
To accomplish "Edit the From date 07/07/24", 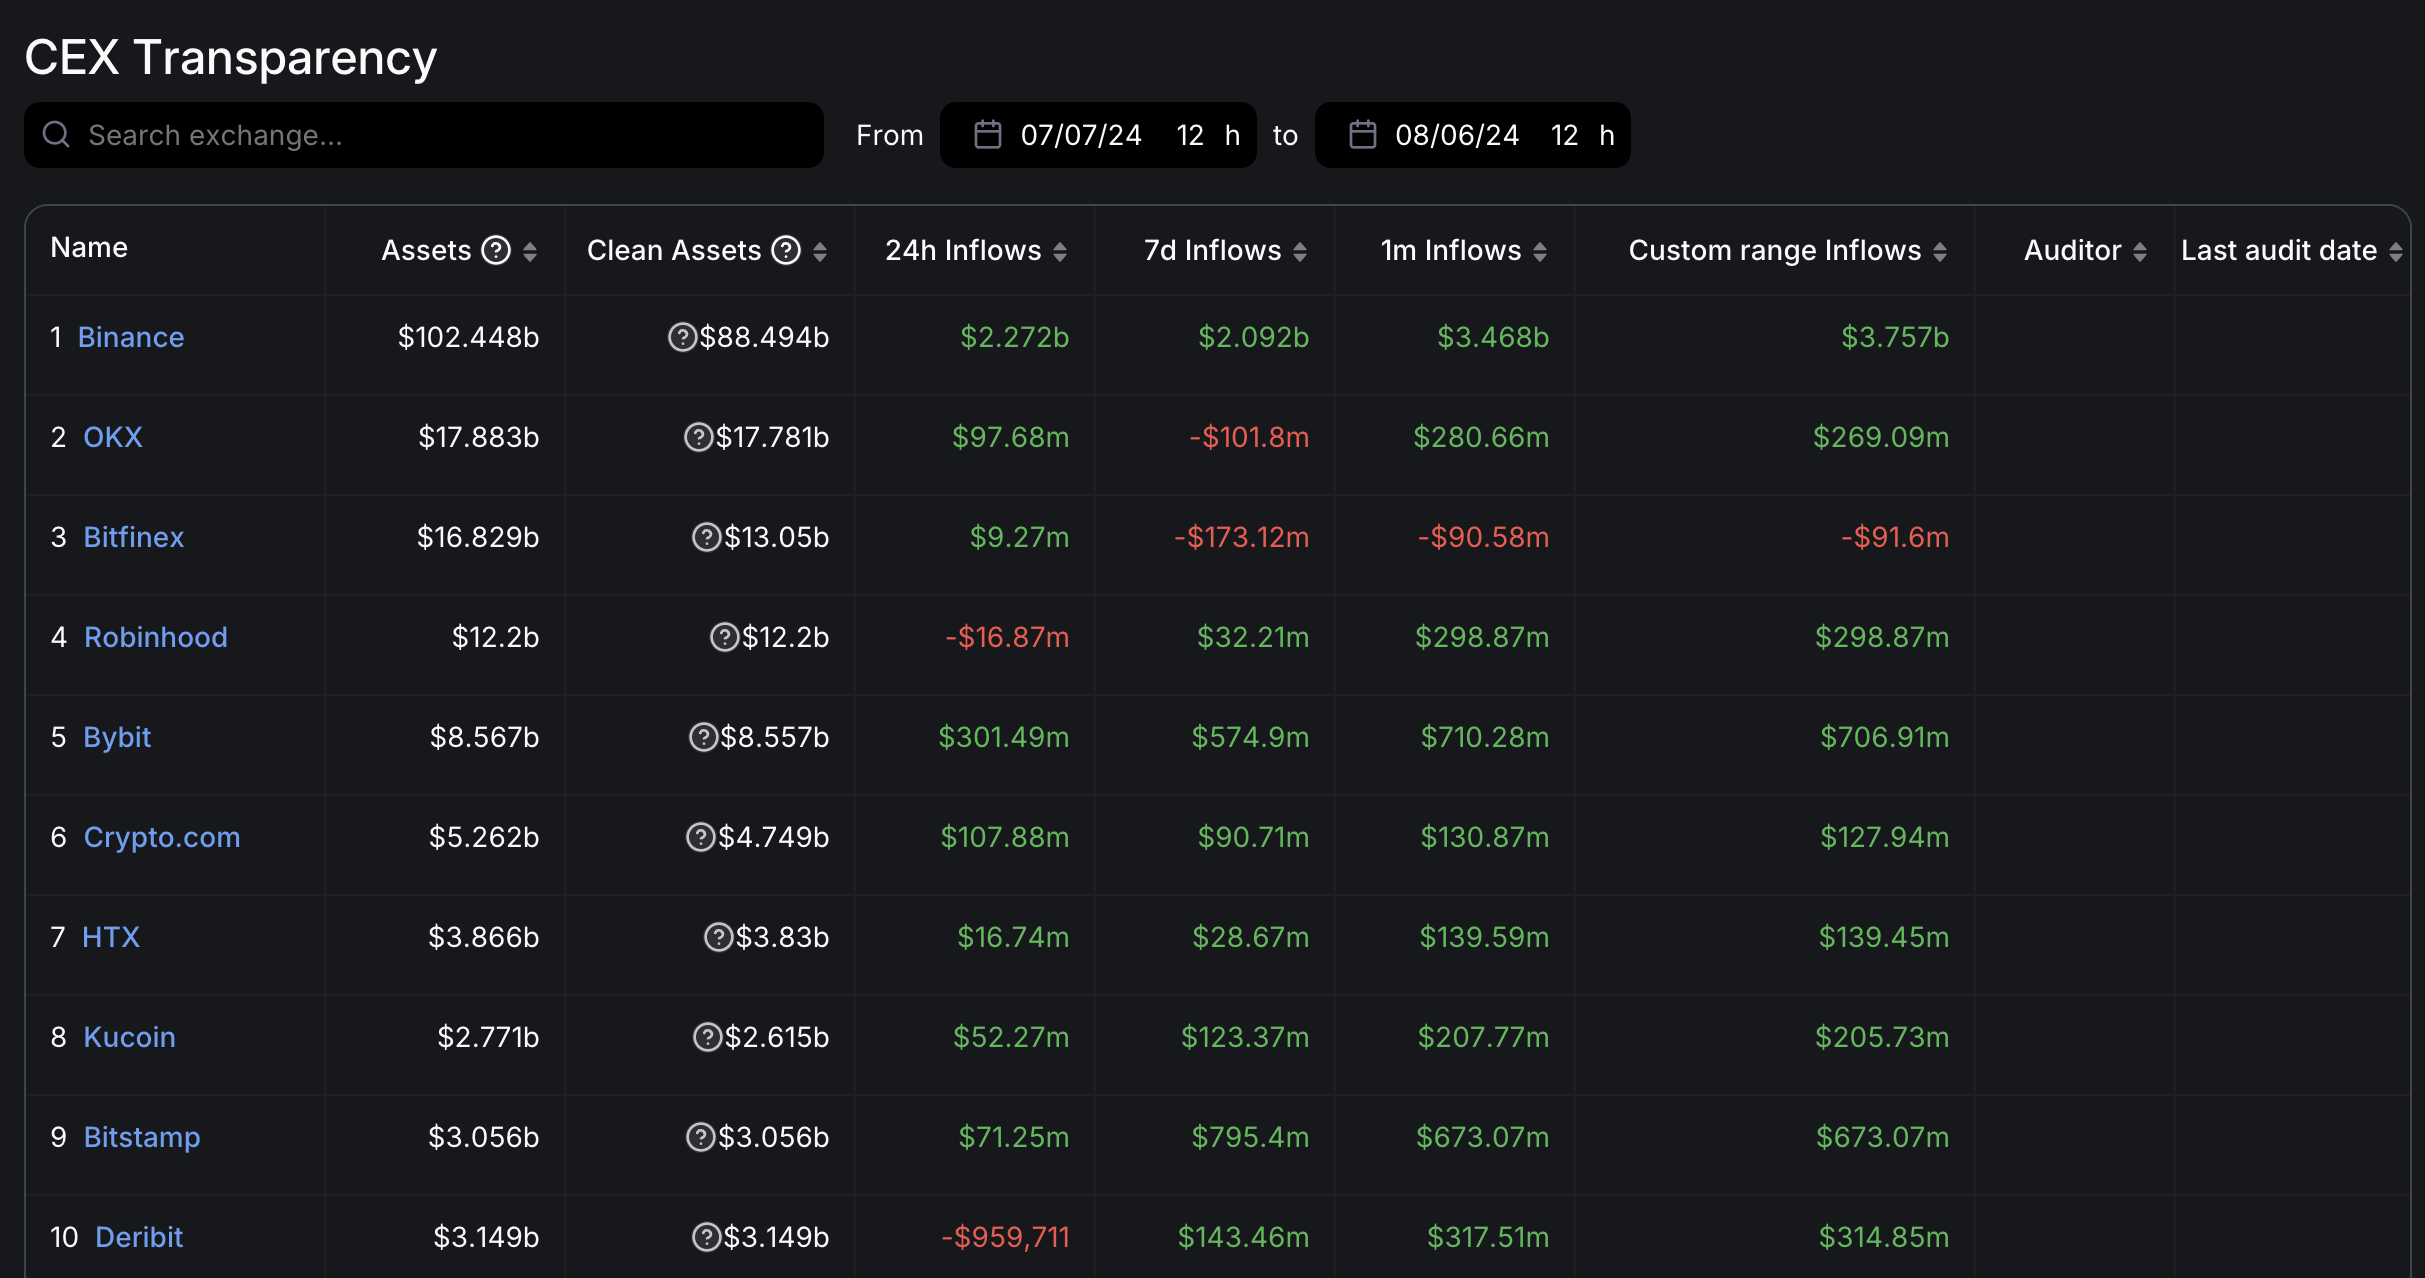I will (1081, 135).
